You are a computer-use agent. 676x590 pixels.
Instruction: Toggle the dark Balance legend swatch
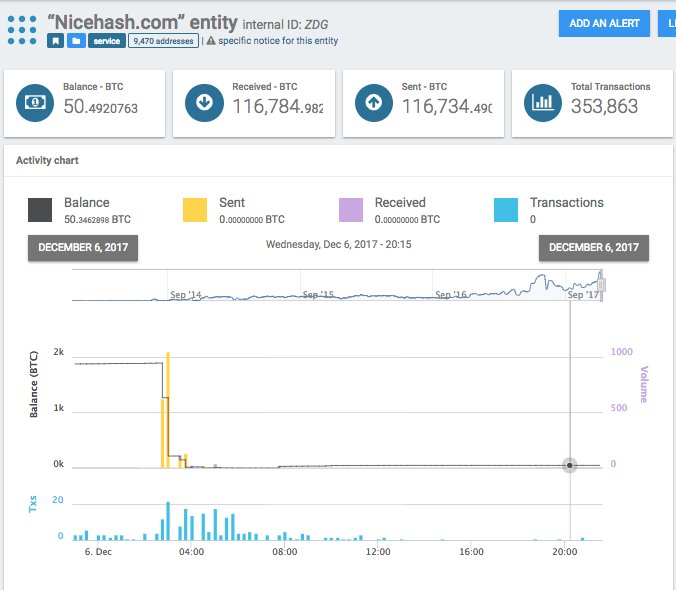coord(40,210)
